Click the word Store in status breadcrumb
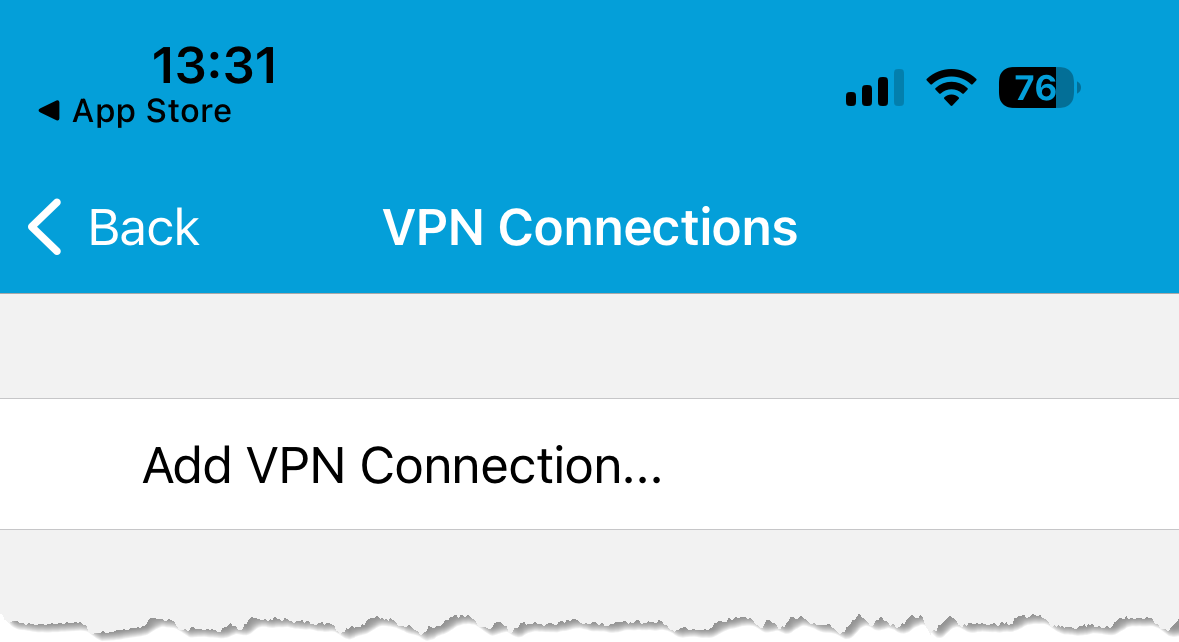This screenshot has height=642, width=1179. coord(189,111)
